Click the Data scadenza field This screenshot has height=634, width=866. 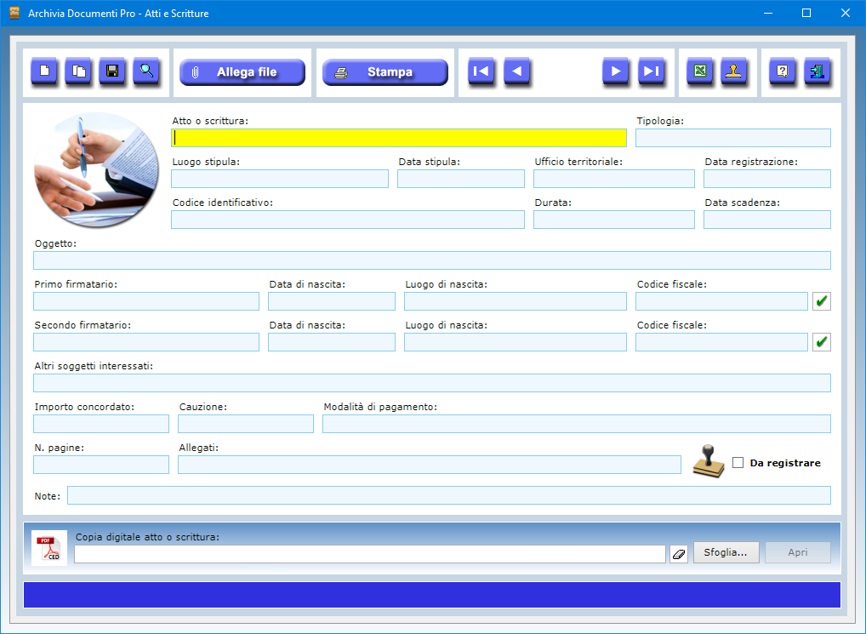pyautogui.click(x=767, y=220)
